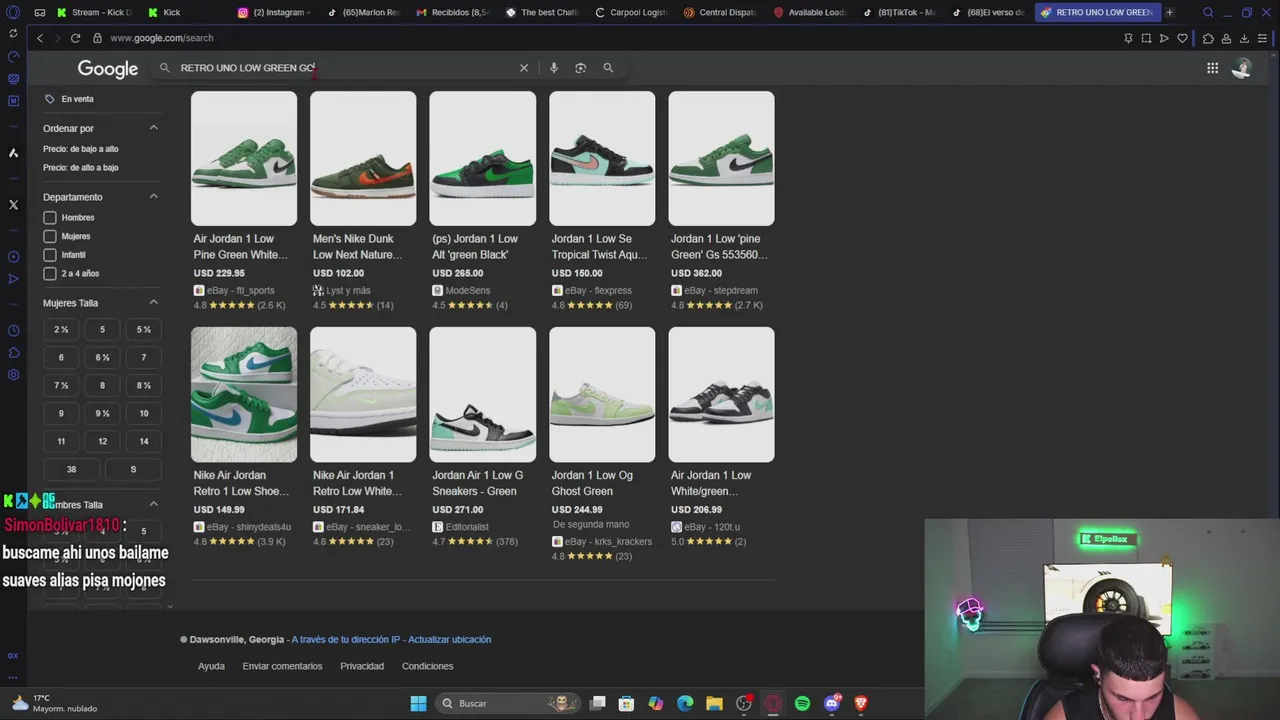1280x720 pixels.
Task: Switch to the TikTok (81) tab
Action: [900, 12]
